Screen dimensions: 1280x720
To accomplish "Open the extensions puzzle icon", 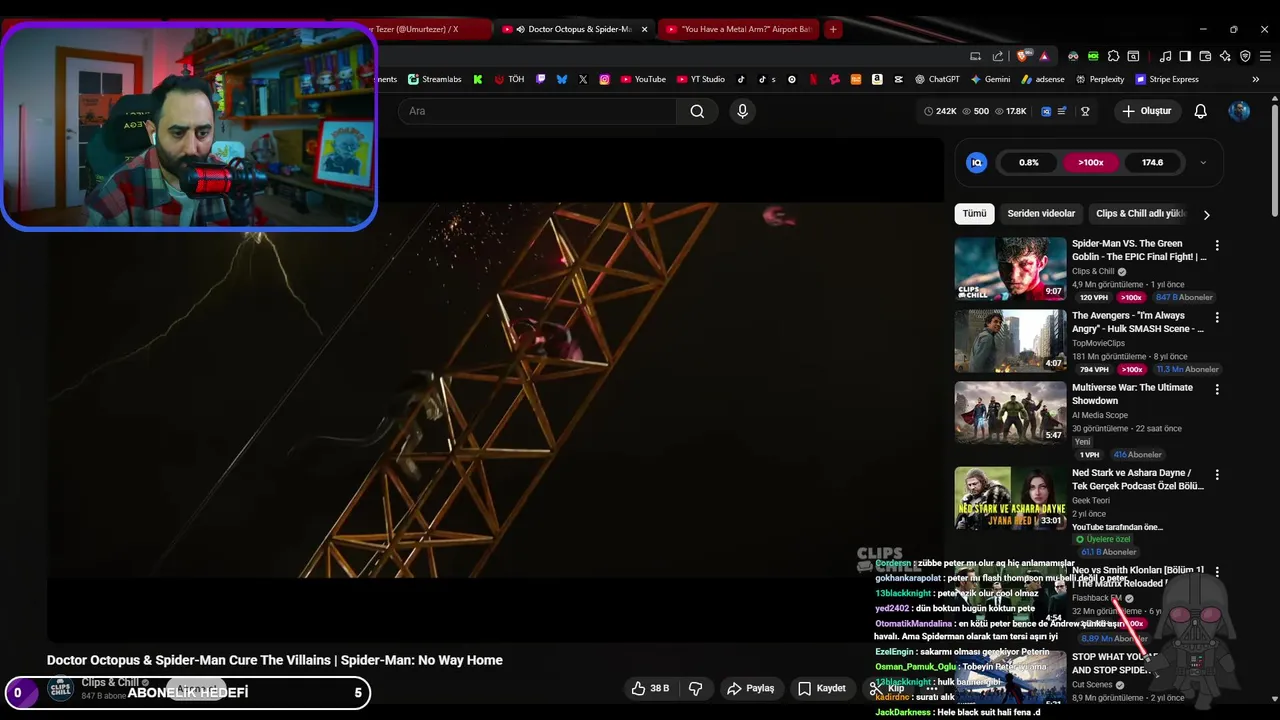I will click(1113, 56).
